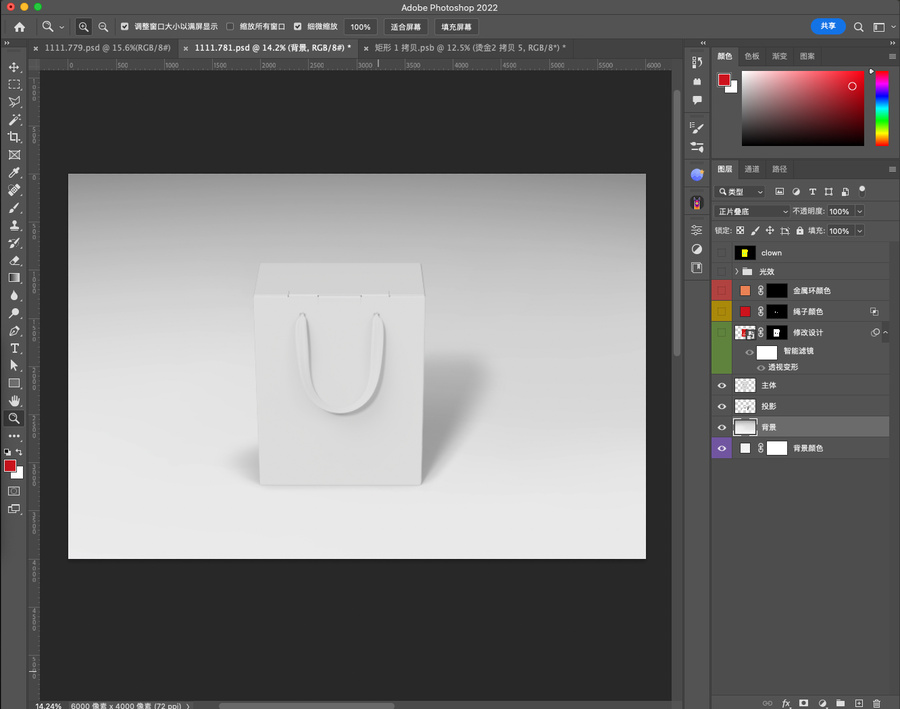Open the 不透明度 opacity dropdown arrow
This screenshot has width=900, height=709.
(860, 211)
